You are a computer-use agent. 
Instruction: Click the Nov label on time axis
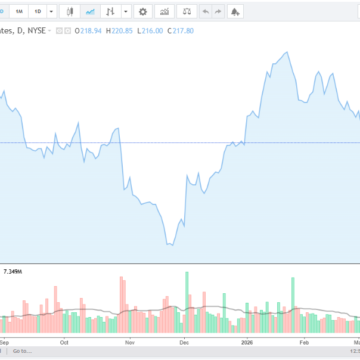coord(130,342)
